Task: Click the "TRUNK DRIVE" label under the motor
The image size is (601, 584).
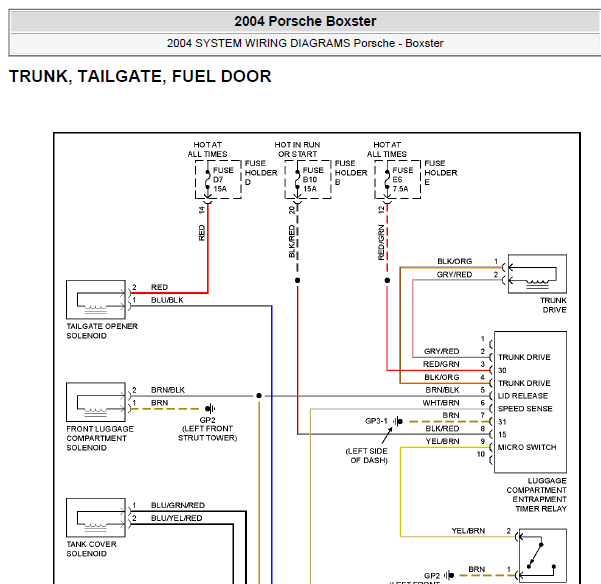Action: [x=553, y=305]
